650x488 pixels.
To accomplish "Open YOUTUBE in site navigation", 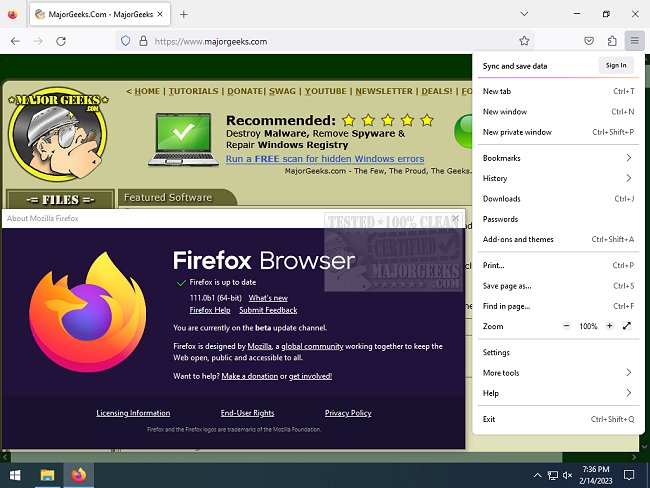I will click(325, 91).
